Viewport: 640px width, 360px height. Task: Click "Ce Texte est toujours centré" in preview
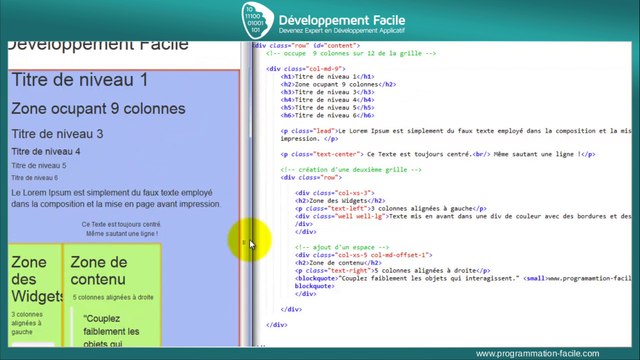pos(121,224)
